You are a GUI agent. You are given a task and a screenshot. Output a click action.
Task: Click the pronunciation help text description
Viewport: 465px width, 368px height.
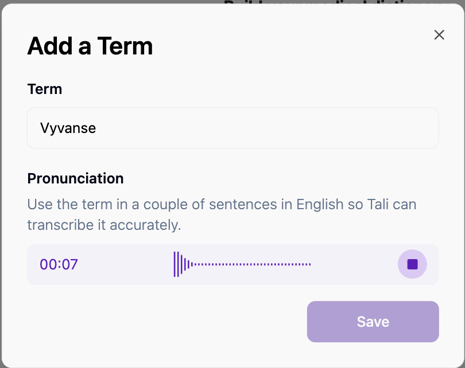pos(222,214)
